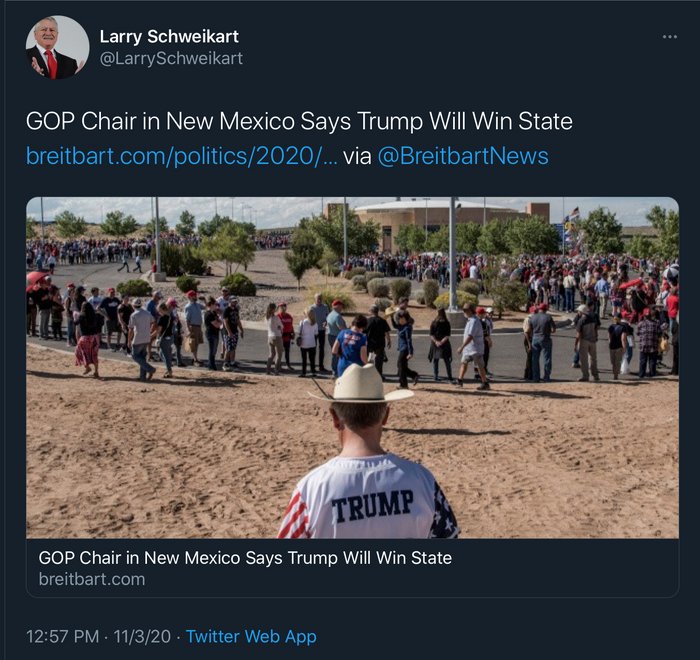Click breitbart.com domain in the card

pyautogui.click(x=92, y=579)
